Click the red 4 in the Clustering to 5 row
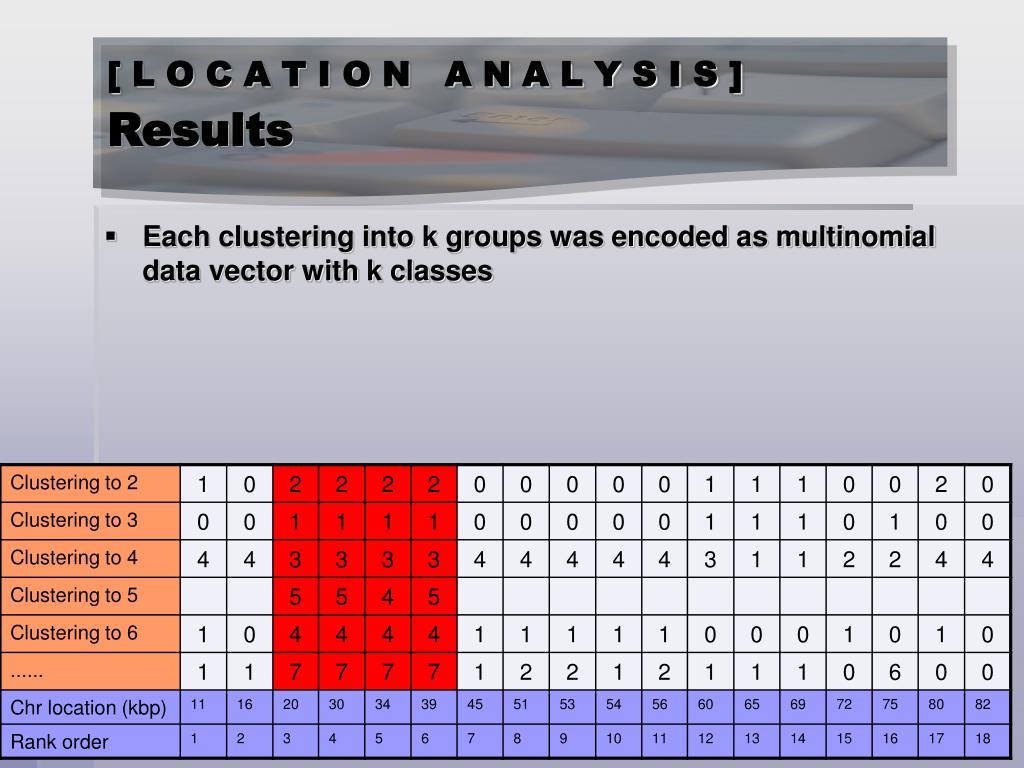The height and width of the screenshot is (768, 1024). coord(387,597)
